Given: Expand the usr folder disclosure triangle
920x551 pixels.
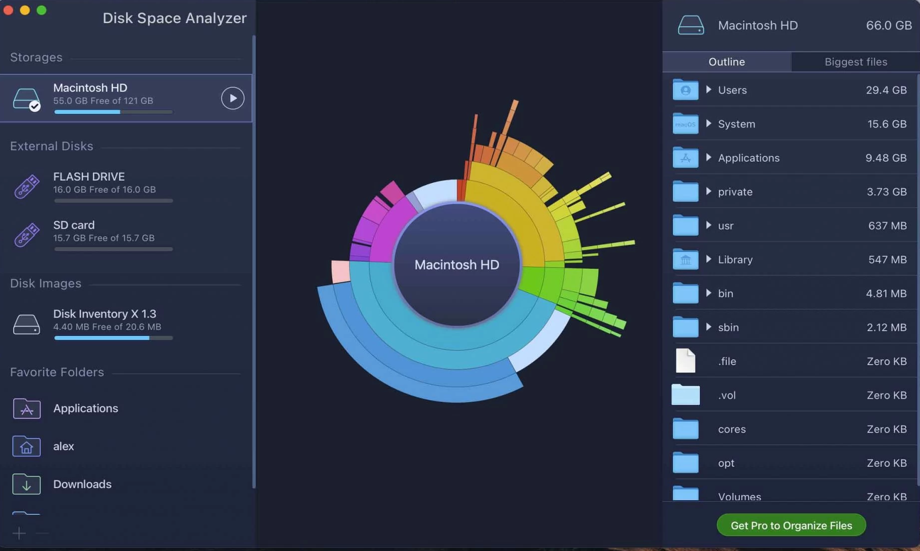Looking at the screenshot, I should coord(709,225).
